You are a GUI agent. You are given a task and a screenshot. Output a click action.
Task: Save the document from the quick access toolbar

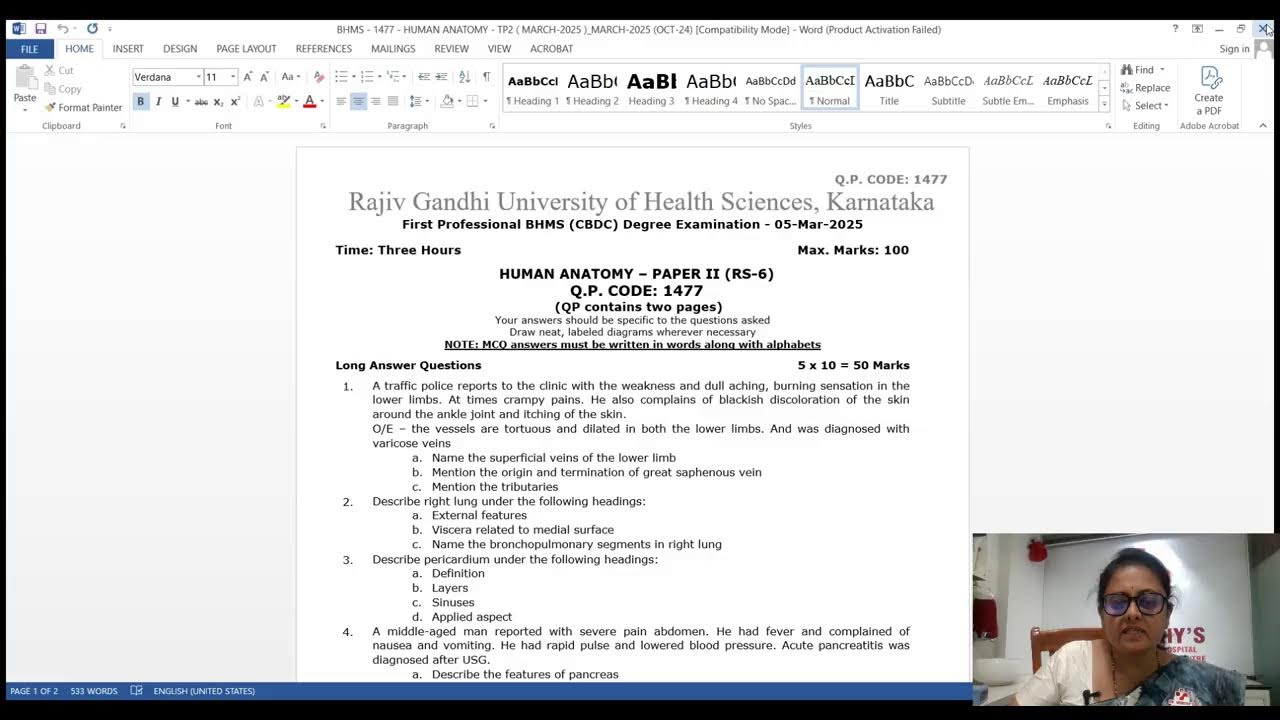[40, 29]
